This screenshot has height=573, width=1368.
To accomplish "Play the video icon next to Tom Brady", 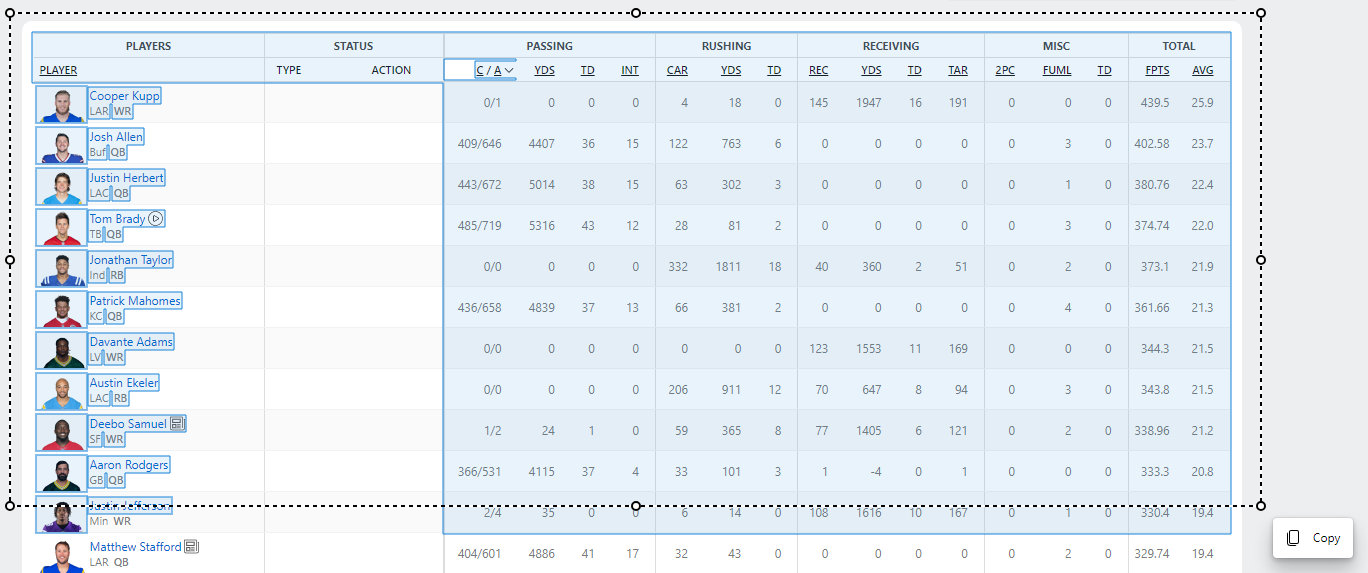I will coord(156,219).
